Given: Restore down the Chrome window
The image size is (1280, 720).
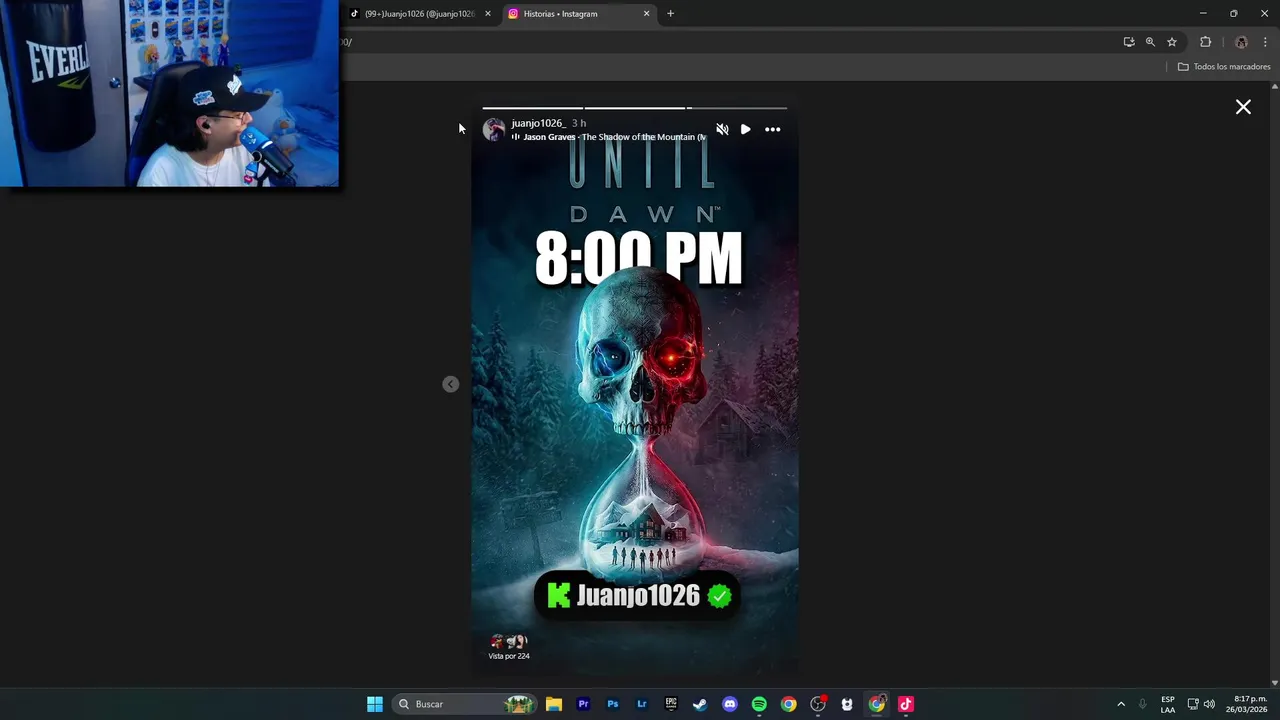Looking at the screenshot, I should pos(1234,13).
